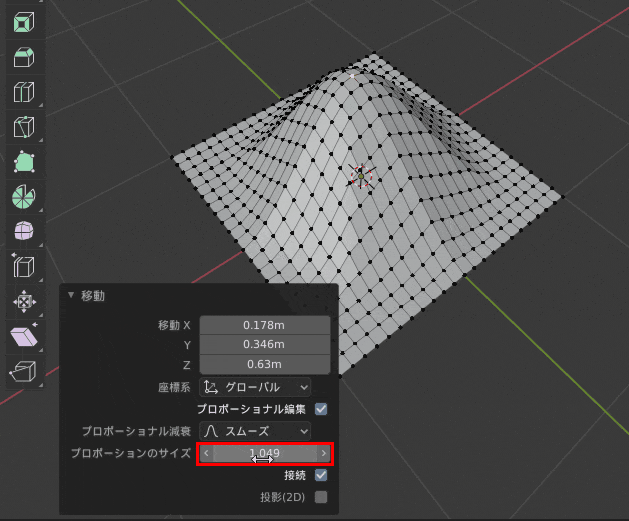Select the Smooth vertices tool

(24, 231)
